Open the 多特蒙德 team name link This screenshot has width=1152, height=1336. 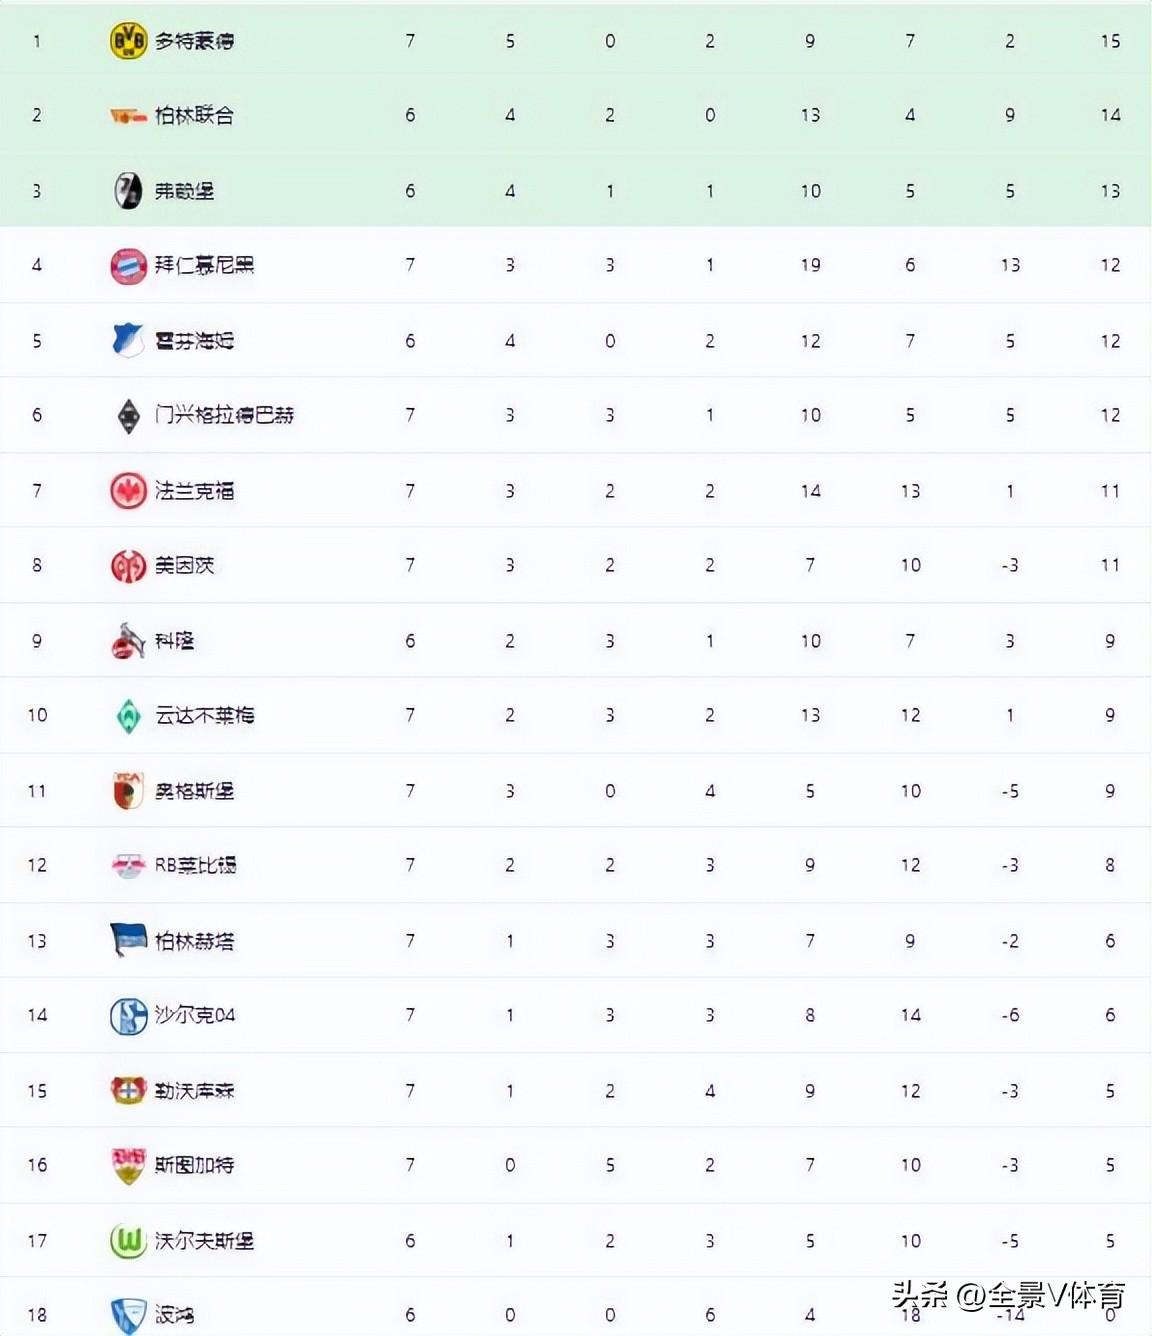[195, 41]
